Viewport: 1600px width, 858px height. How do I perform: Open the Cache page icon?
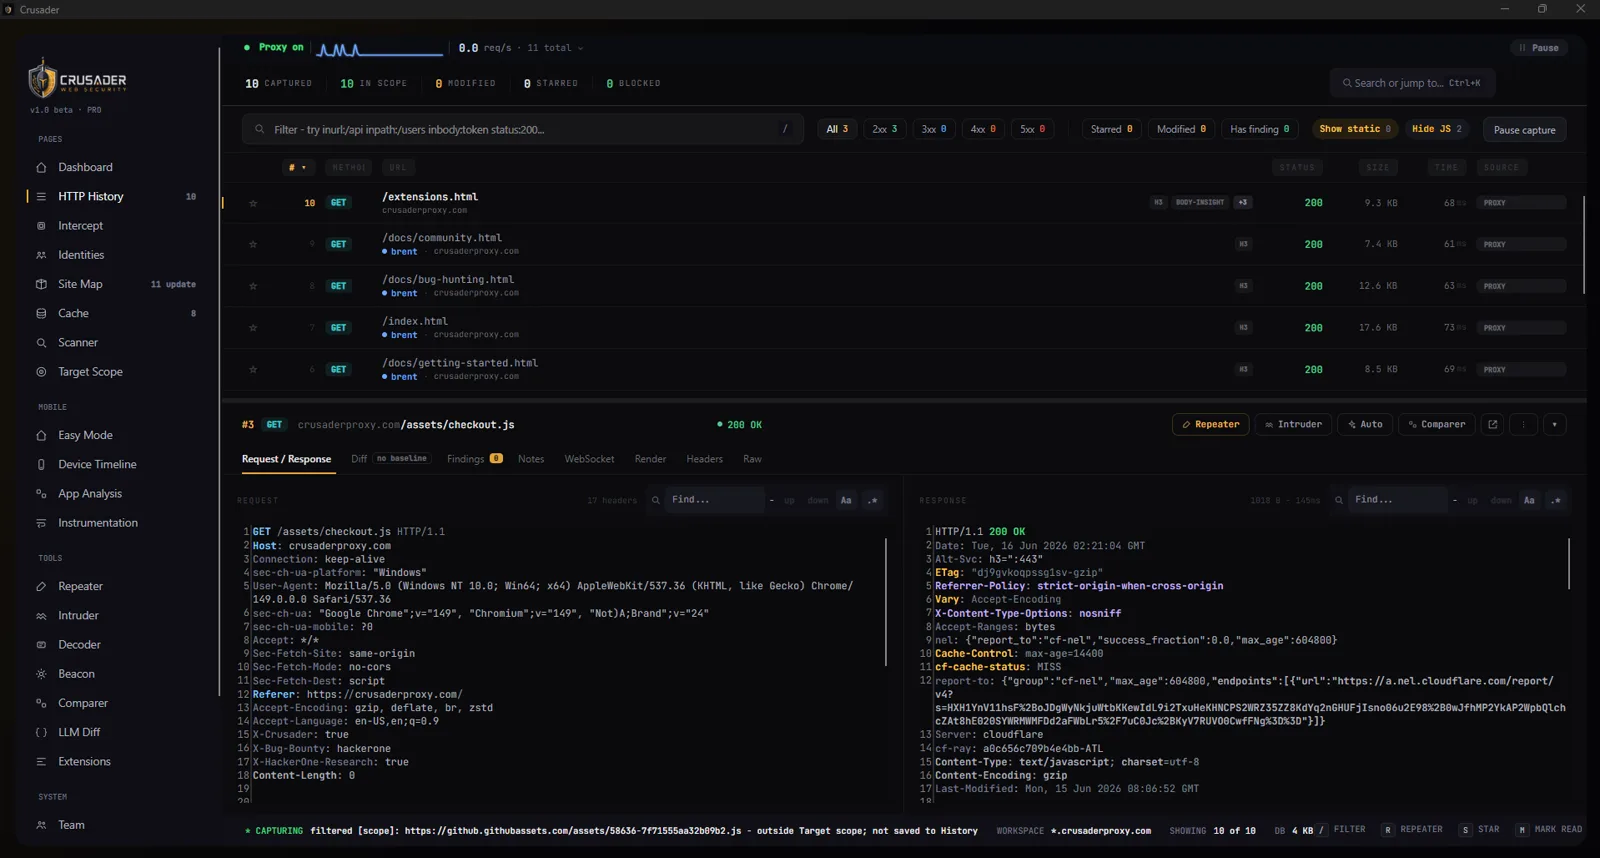[x=41, y=314]
